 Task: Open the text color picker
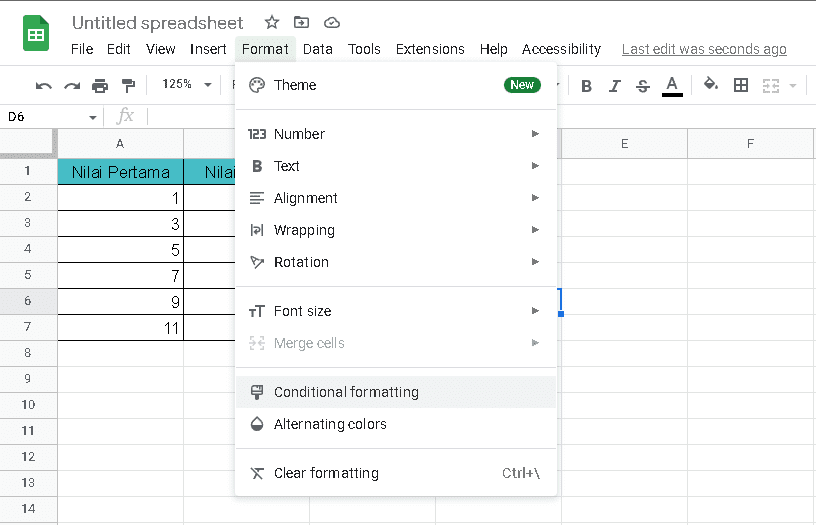(672, 86)
